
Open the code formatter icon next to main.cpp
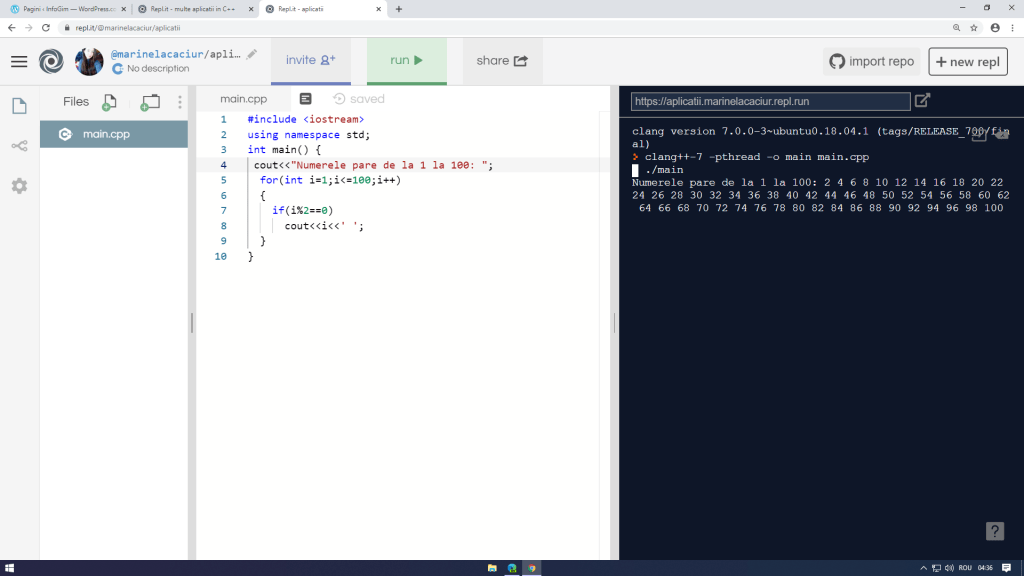click(x=306, y=99)
